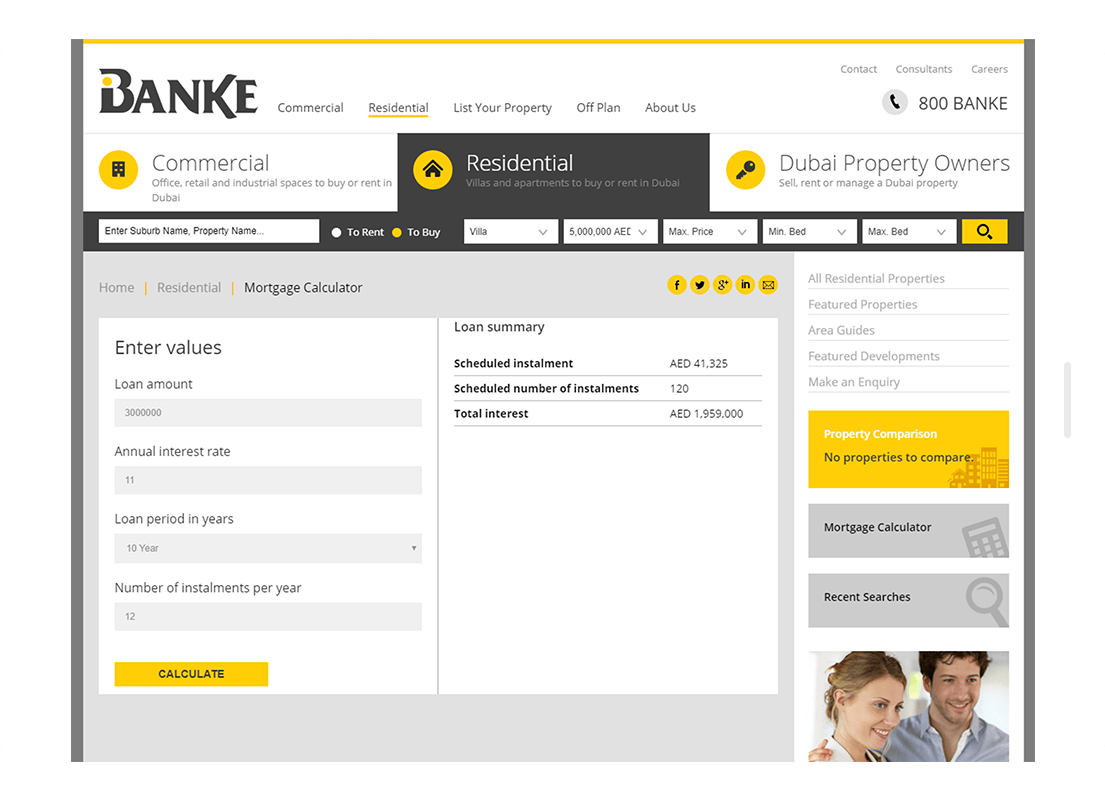Open Off Plan menu item
The width and height of the screenshot is (1105, 800).
[598, 108]
